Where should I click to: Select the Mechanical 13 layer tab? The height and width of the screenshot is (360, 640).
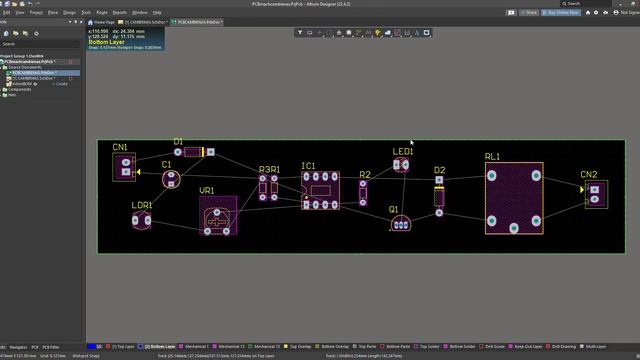point(228,347)
